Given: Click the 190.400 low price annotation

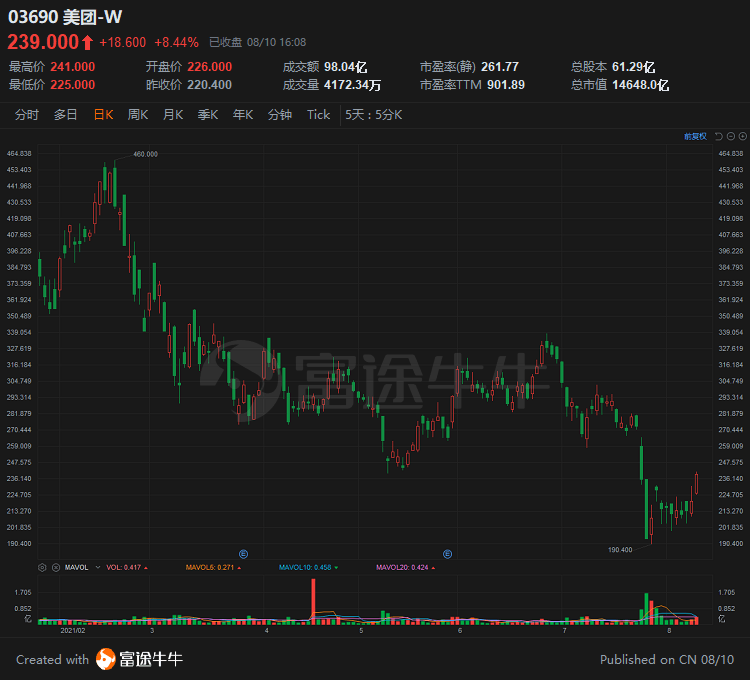Looking at the screenshot, I should pyautogui.click(x=620, y=550).
